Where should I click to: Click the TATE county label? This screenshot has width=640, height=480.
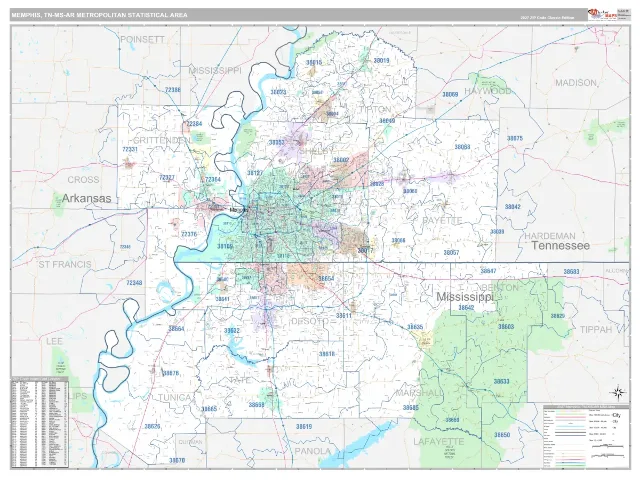point(240,380)
